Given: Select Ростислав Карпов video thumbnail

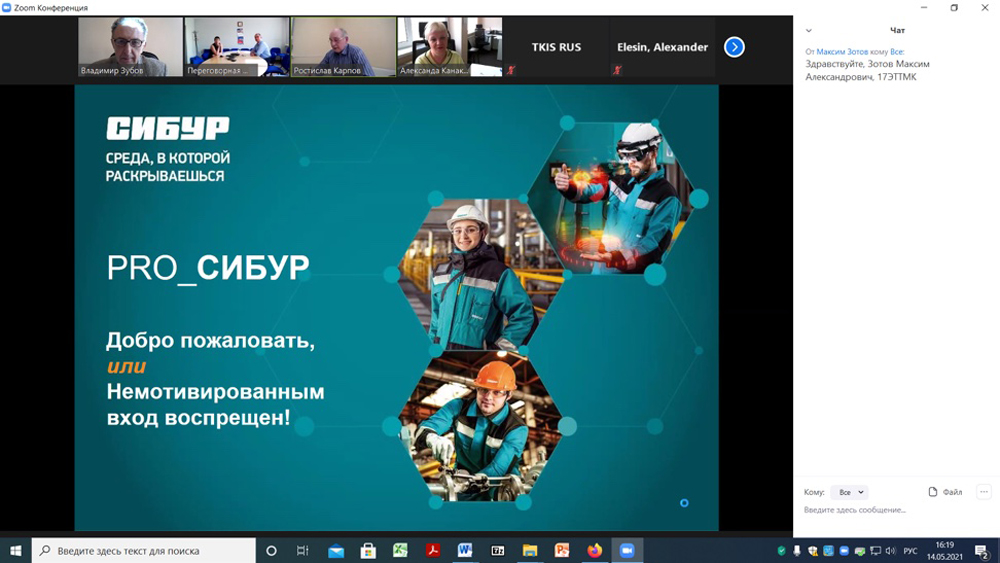Looking at the screenshot, I should pyautogui.click(x=343, y=47).
